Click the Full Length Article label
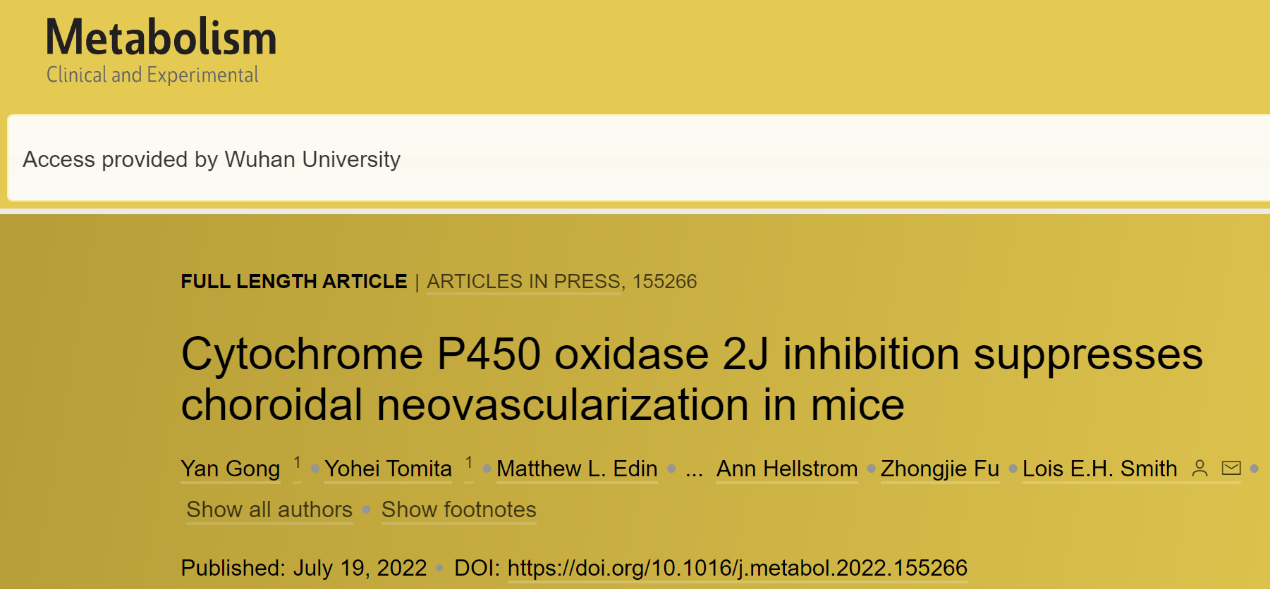Viewport: 1270px width, 589px height. (293, 282)
